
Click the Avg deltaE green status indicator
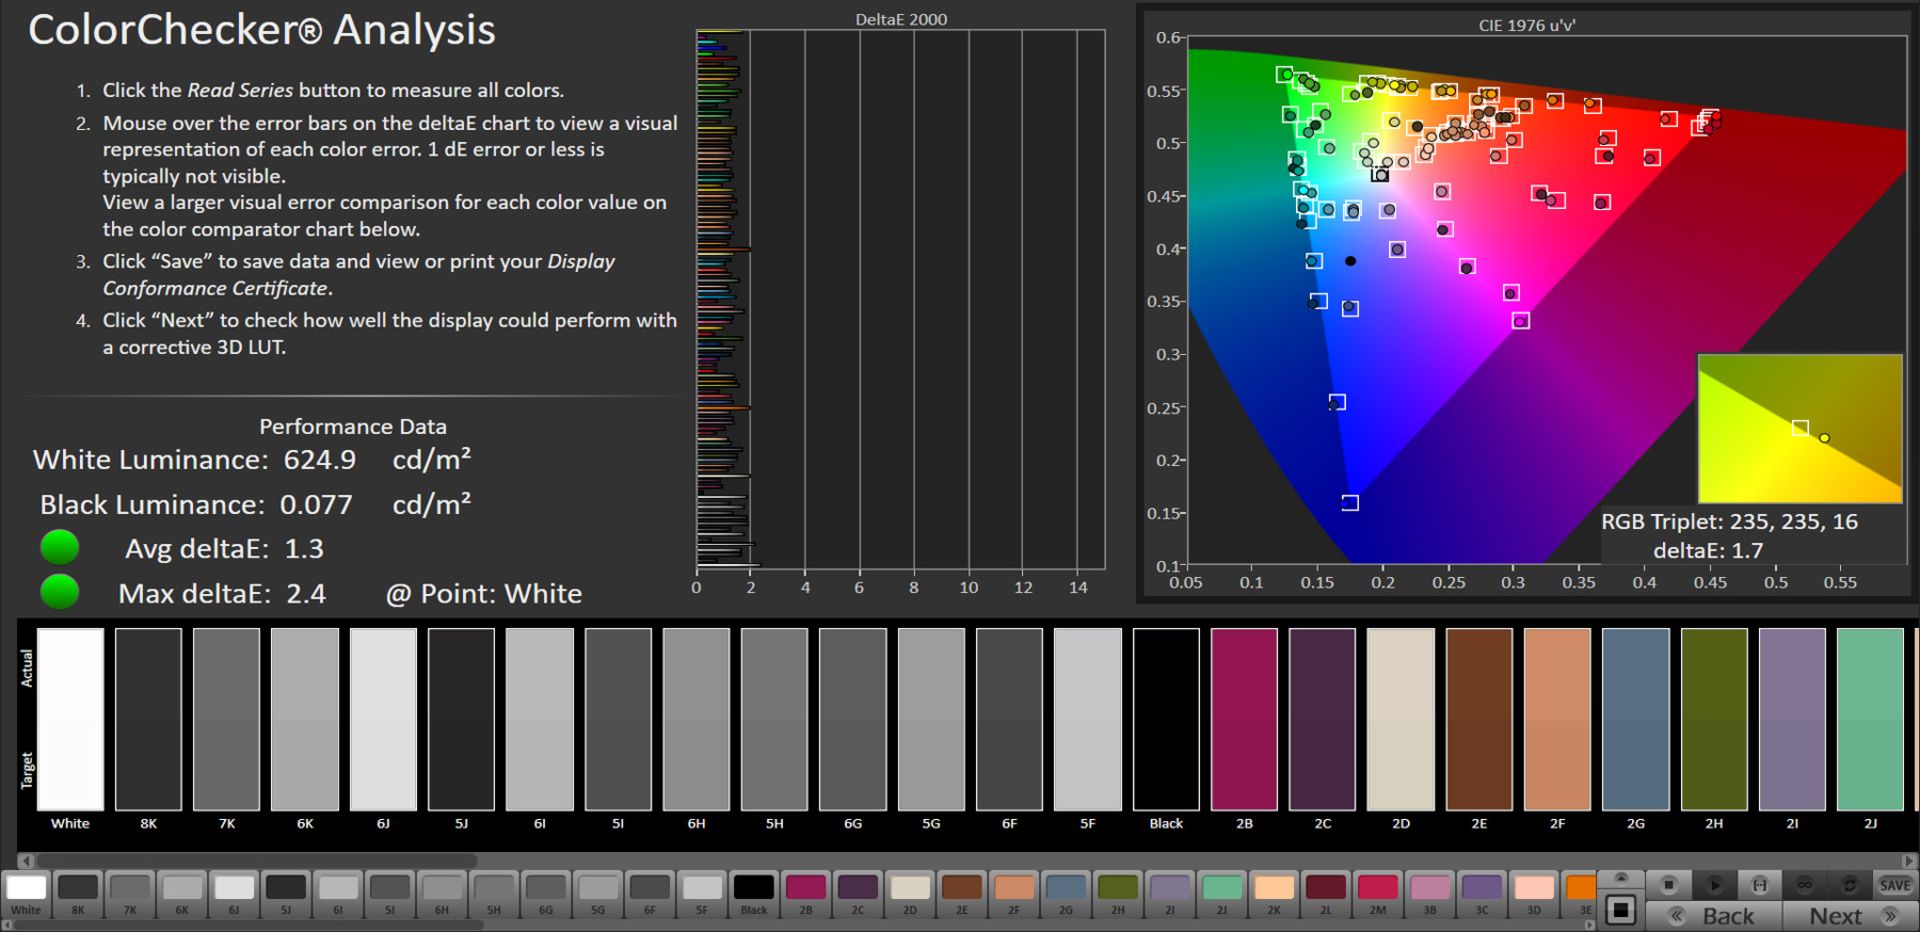(59, 548)
